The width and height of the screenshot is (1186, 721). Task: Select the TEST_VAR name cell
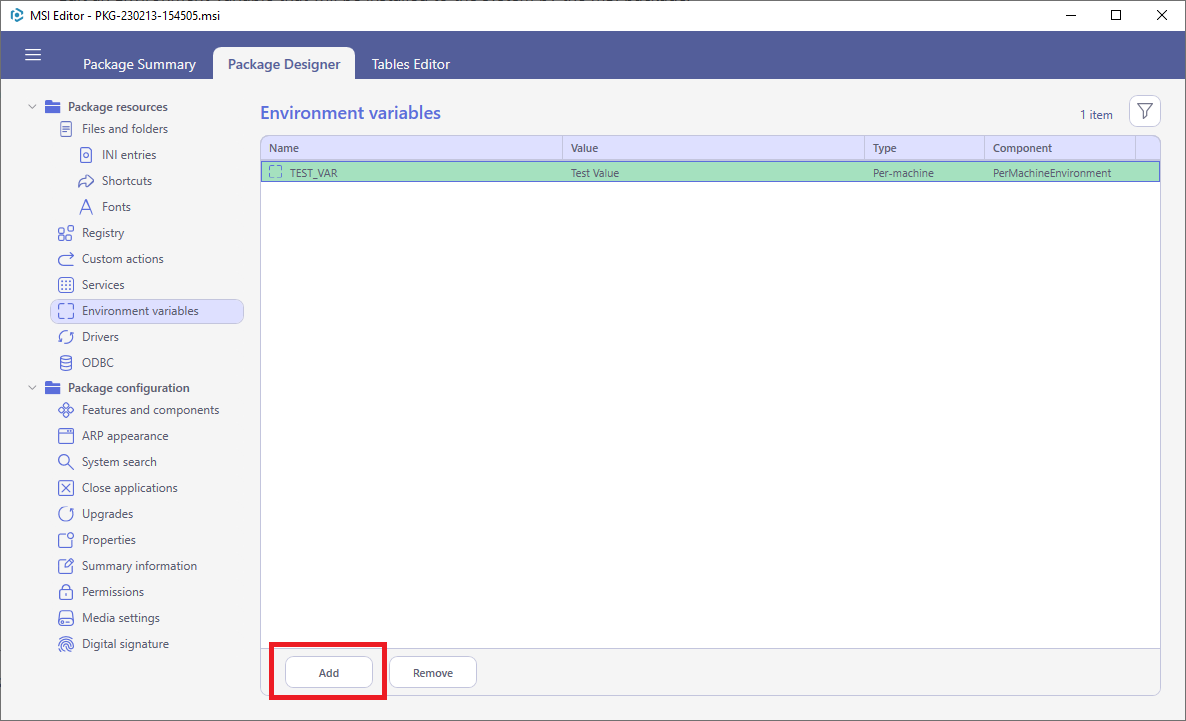(x=313, y=173)
